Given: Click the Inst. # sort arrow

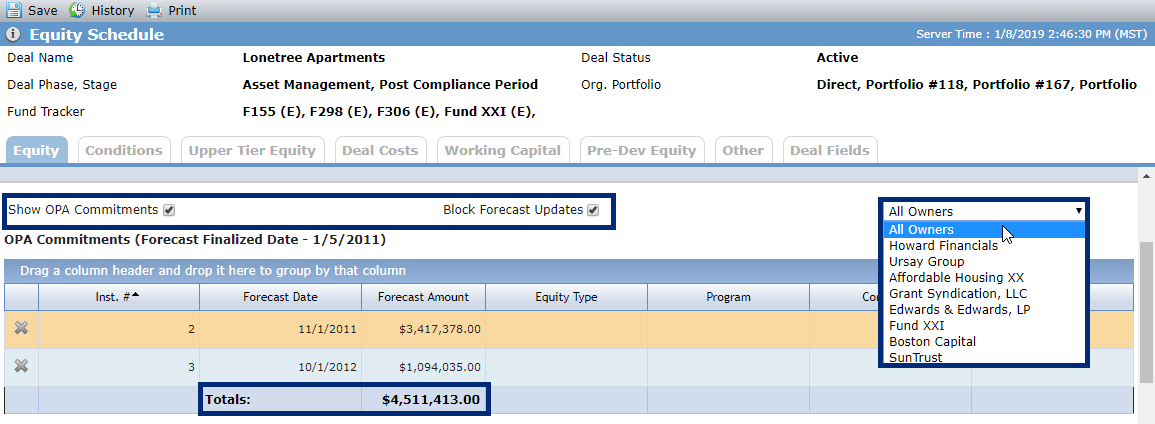Looking at the screenshot, I should click(136, 296).
